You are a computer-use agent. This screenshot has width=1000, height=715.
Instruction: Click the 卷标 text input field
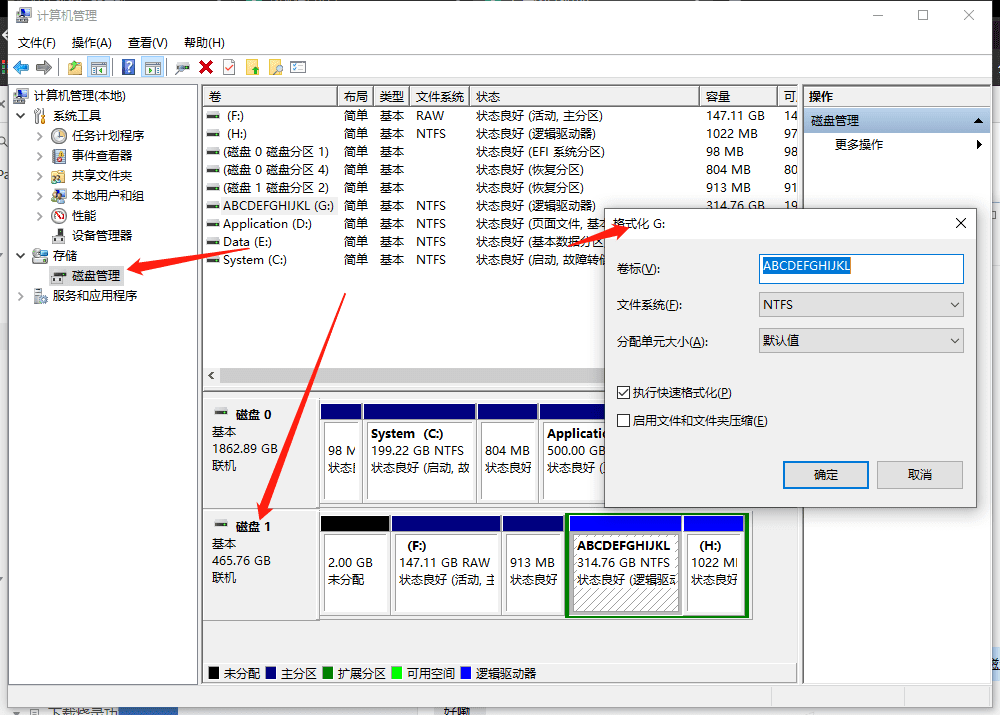click(x=861, y=268)
